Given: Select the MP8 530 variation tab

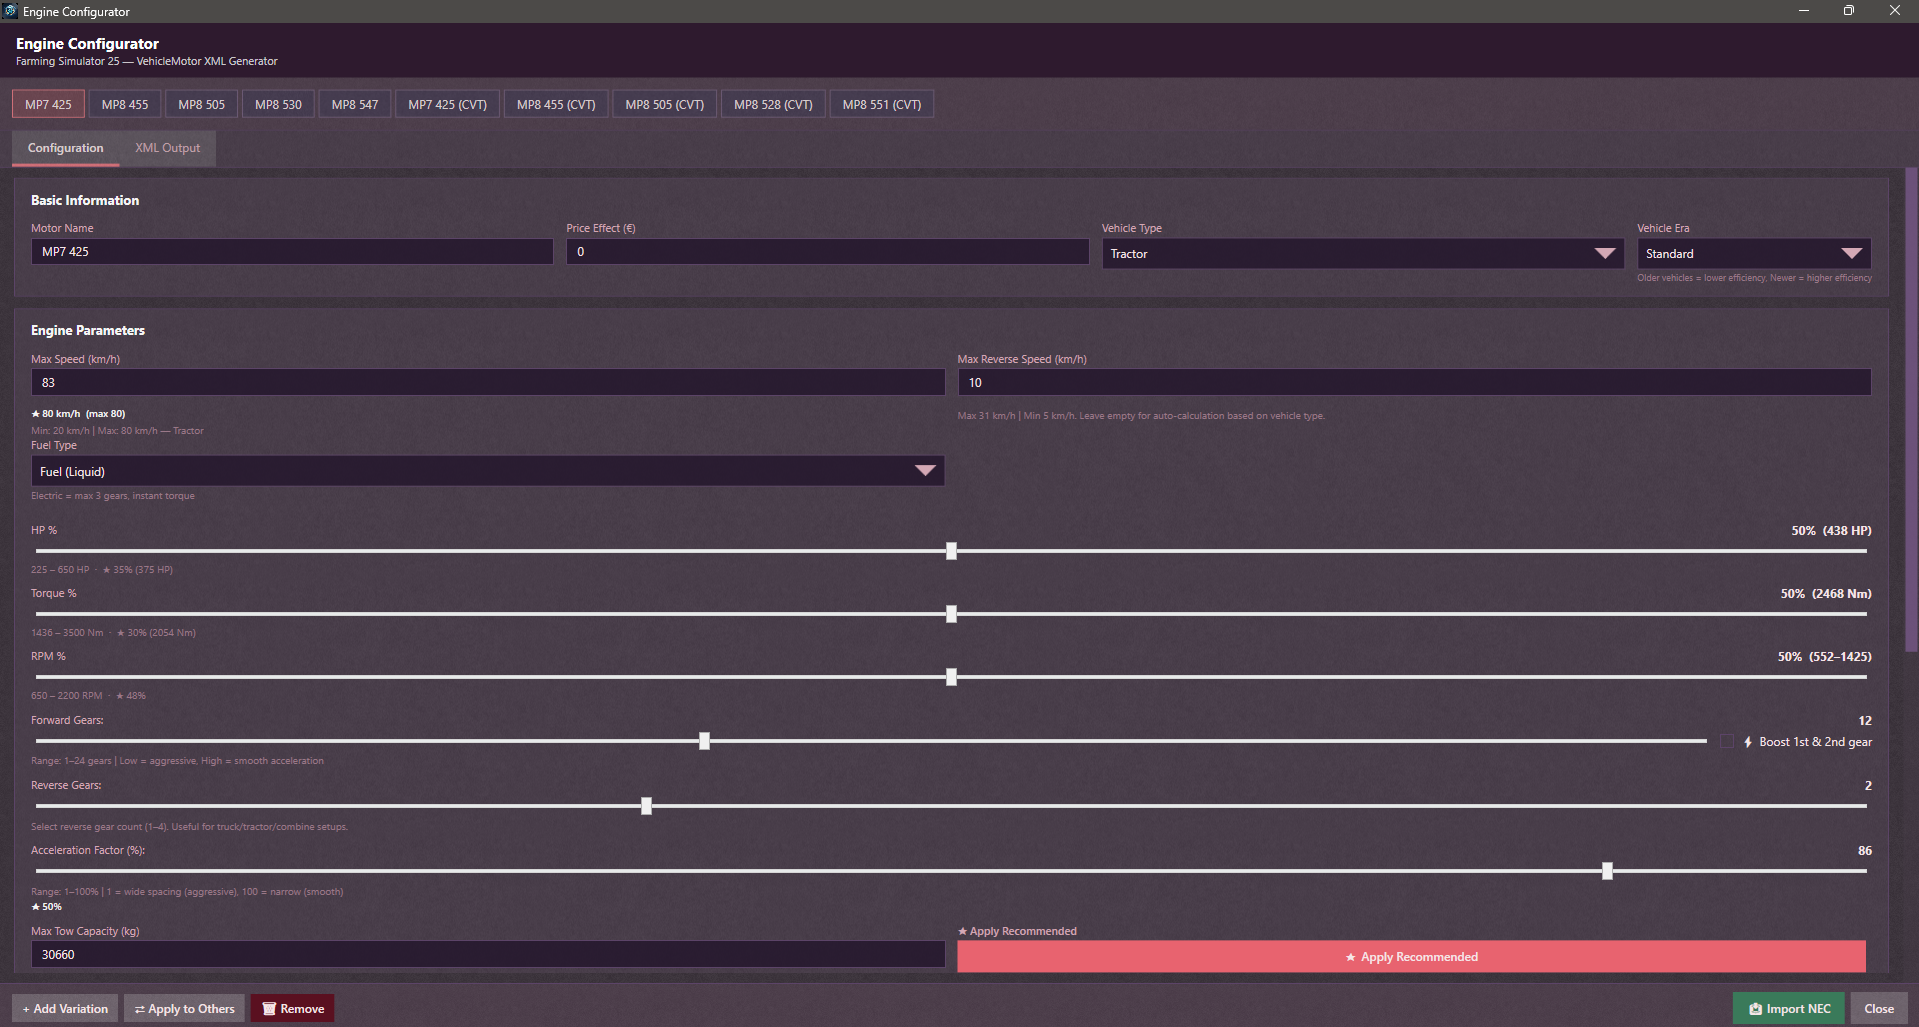Looking at the screenshot, I should tap(278, 104).
